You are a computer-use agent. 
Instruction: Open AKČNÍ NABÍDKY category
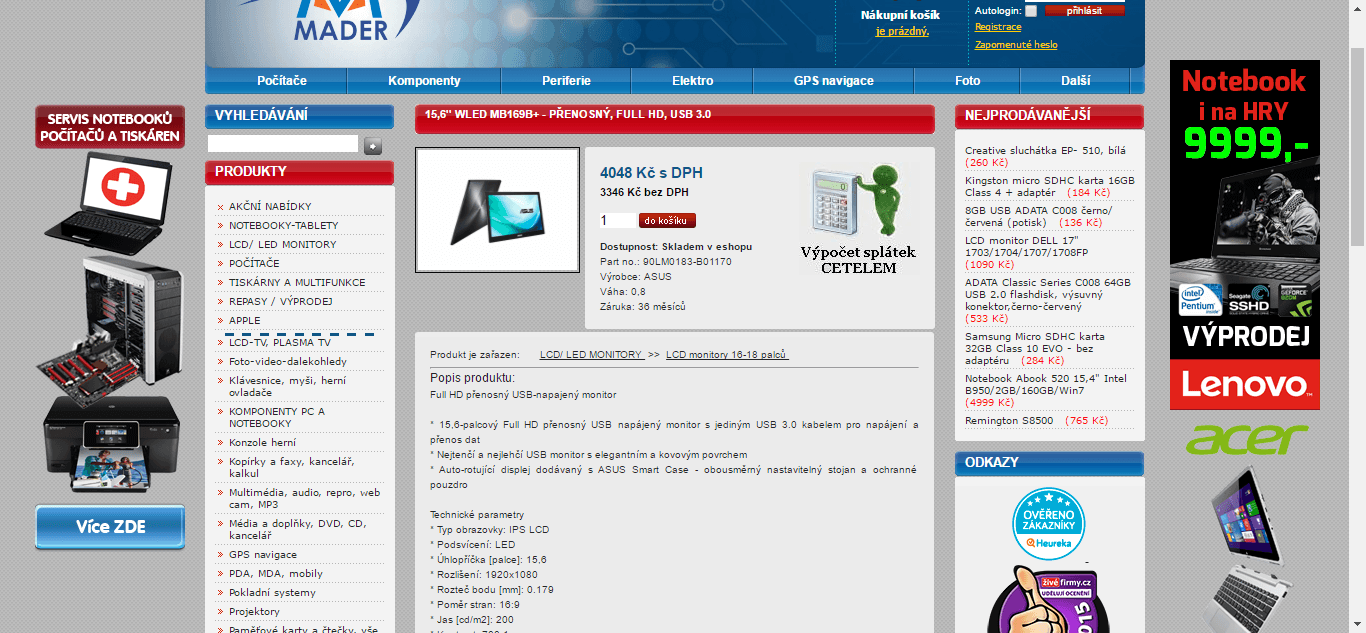pyautogui.click(x=270, y=207)
